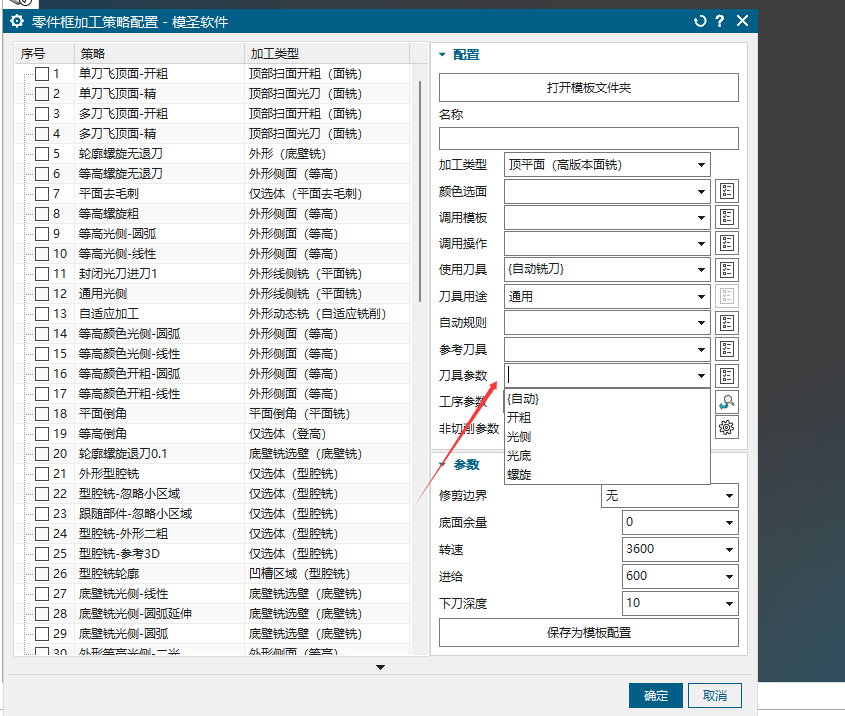The width and height of the screenshot is (845, 716).
Task: Click the 序号 column header
Action: click(x=44, y=54)
